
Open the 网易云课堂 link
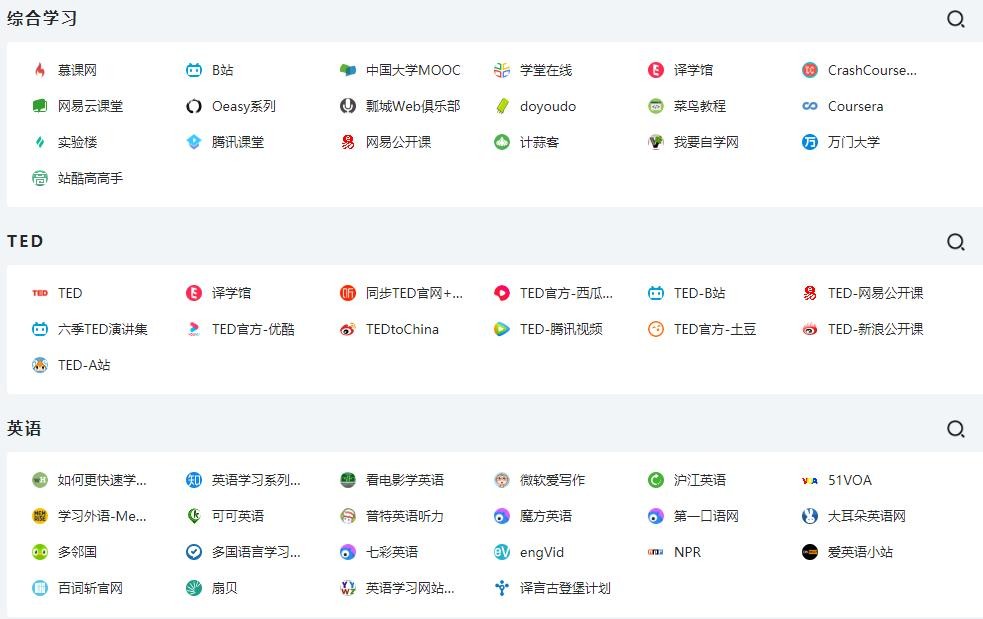click(x=90, y=106)
